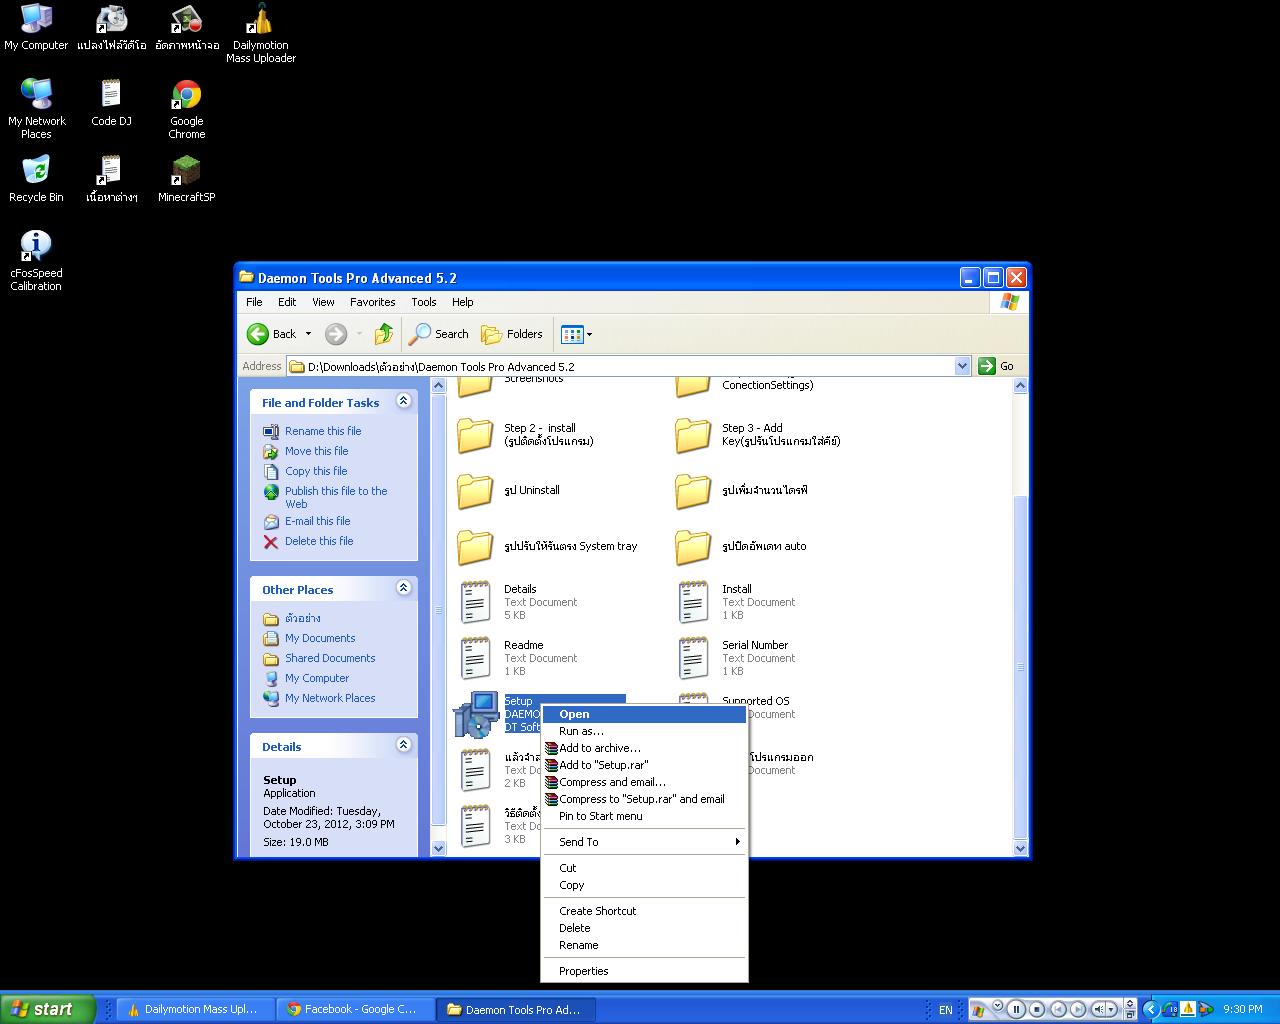Image resolution: width=1280 pixels, height=1024 pixels.
Task: Click the Go button beside address bar
Action: 997,366
